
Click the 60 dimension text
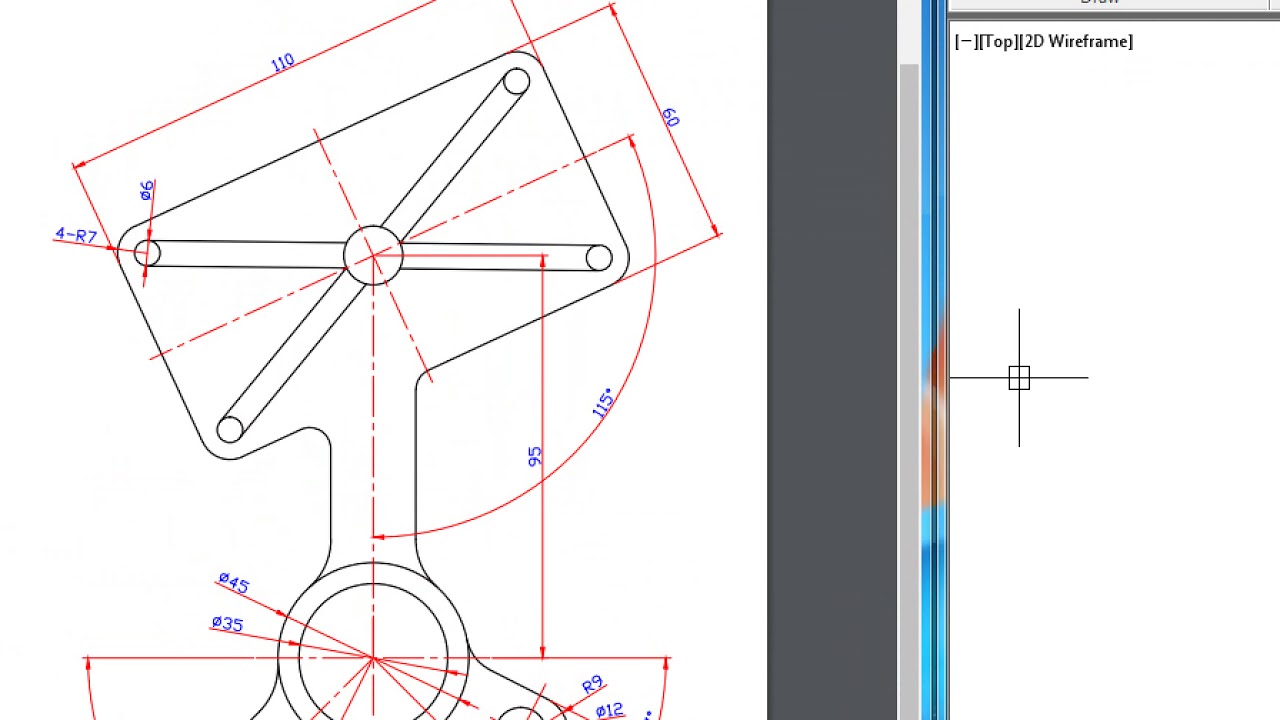click(x=670, y=117)
